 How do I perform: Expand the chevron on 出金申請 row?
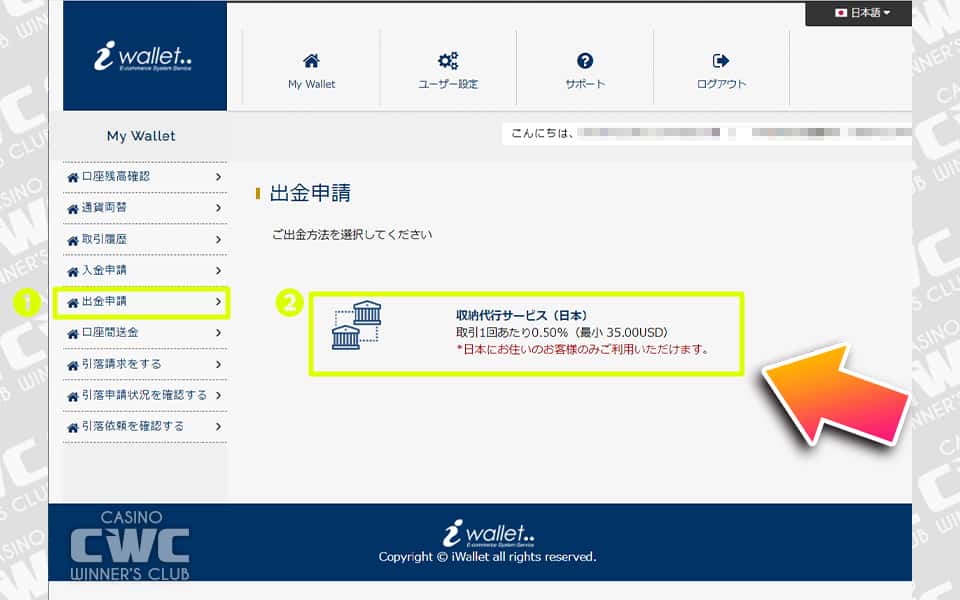point(219,302)
